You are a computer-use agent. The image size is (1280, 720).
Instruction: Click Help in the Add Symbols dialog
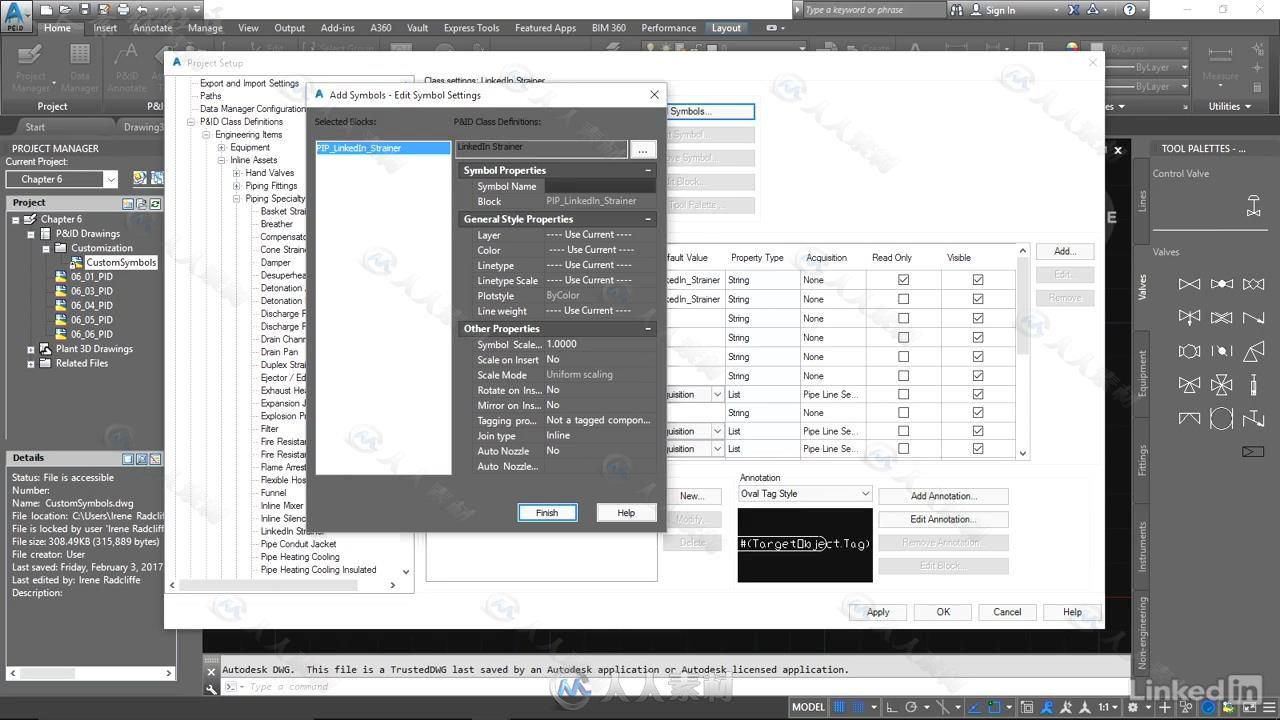point(626,513)
